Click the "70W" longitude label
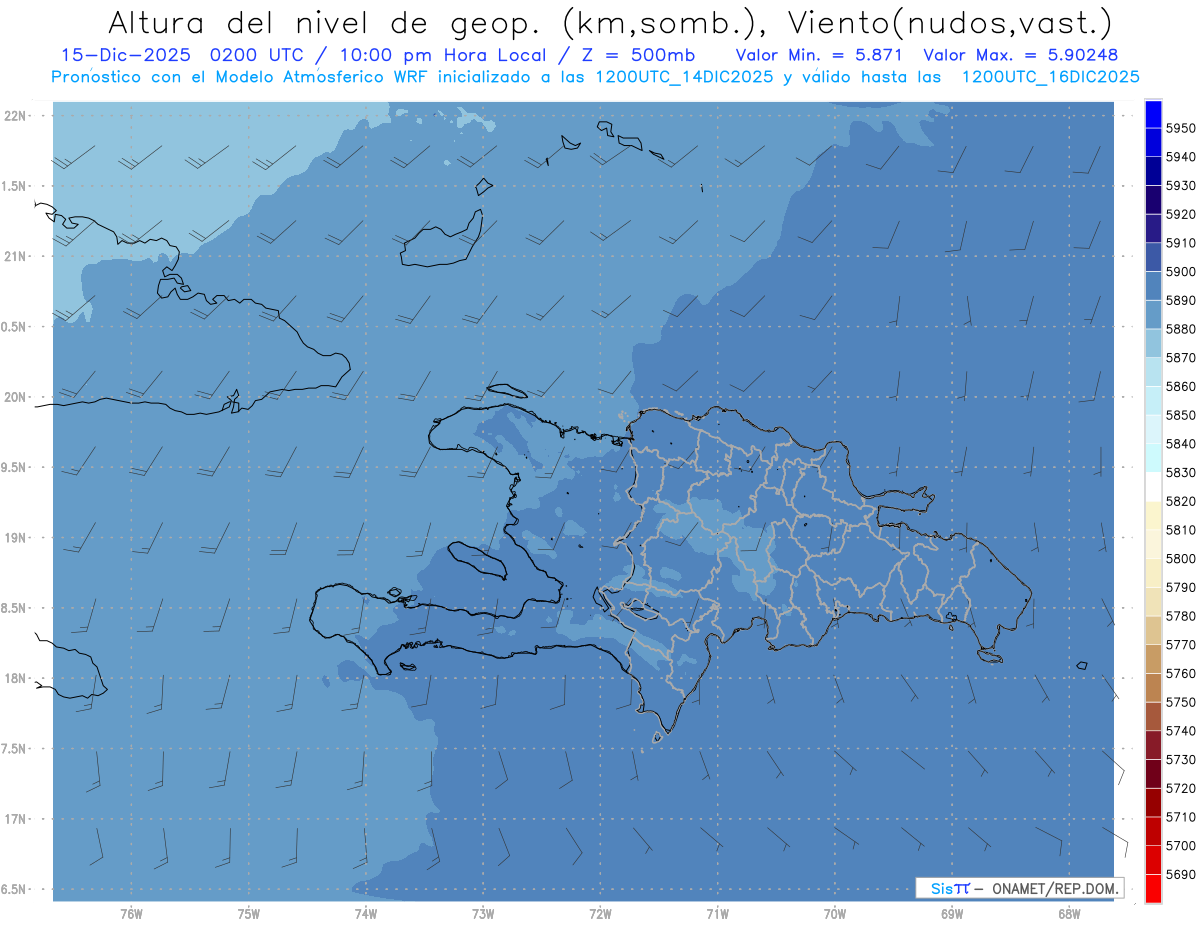This screenshot has width=1200, height=927. pyautogui.click(x=835, y=913)
